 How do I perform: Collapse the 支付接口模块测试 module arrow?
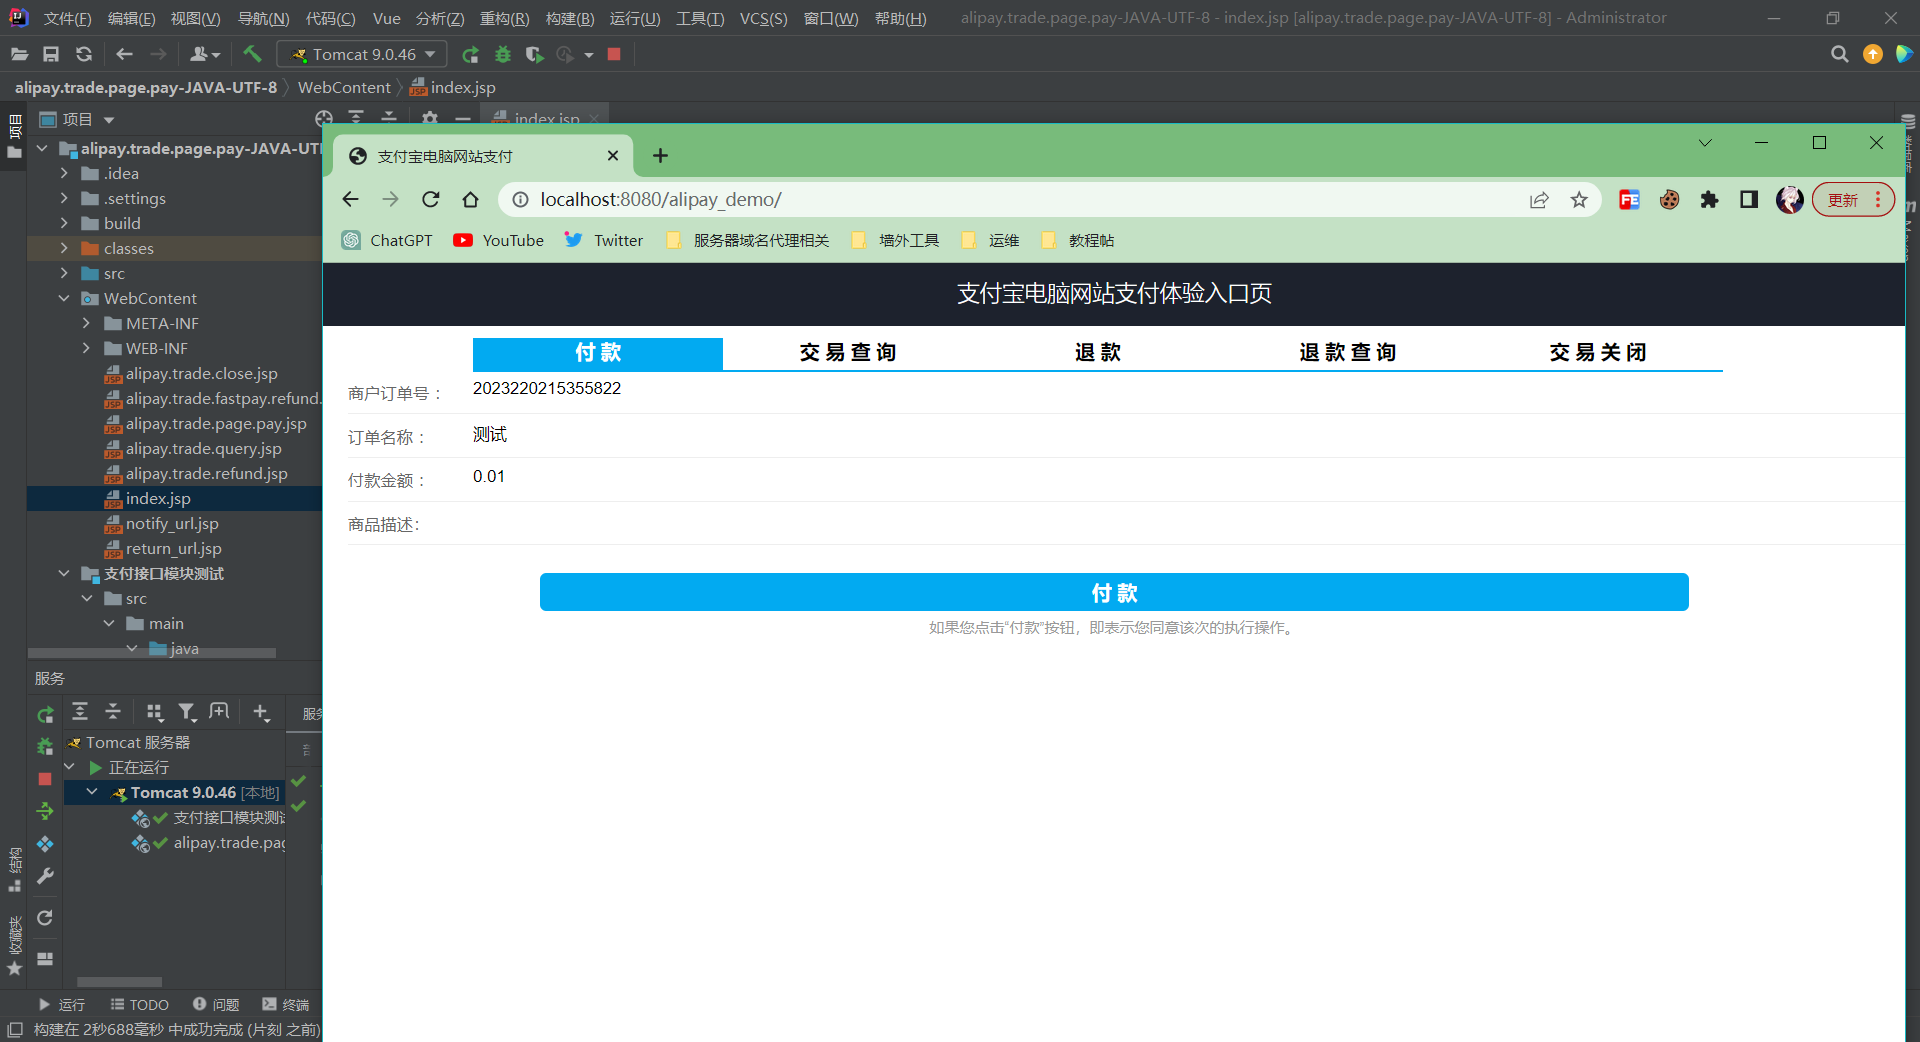click(64, 573)
